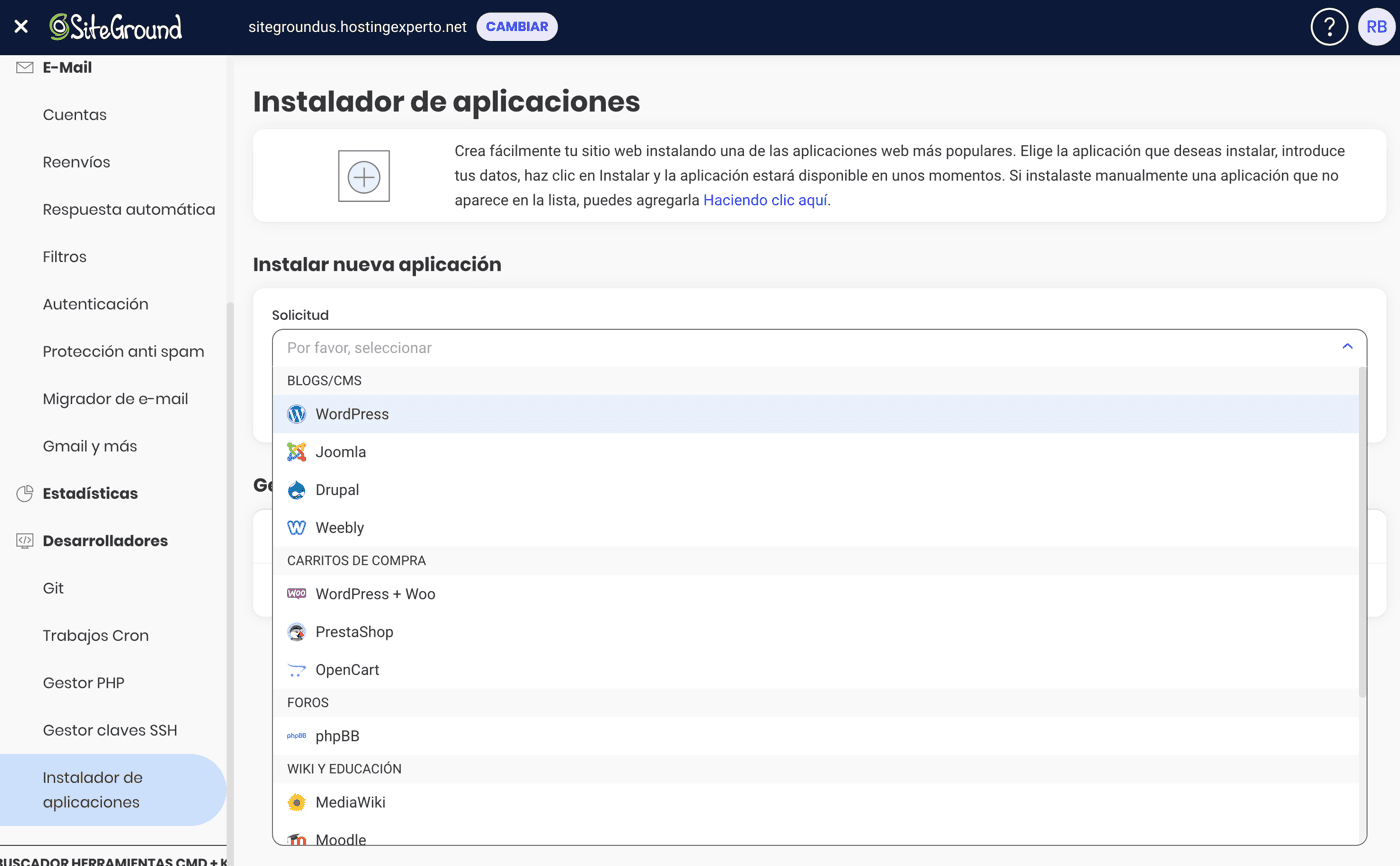Click the OpenCart cart icon
This screenshot has height=866, width=1400.
296,670
